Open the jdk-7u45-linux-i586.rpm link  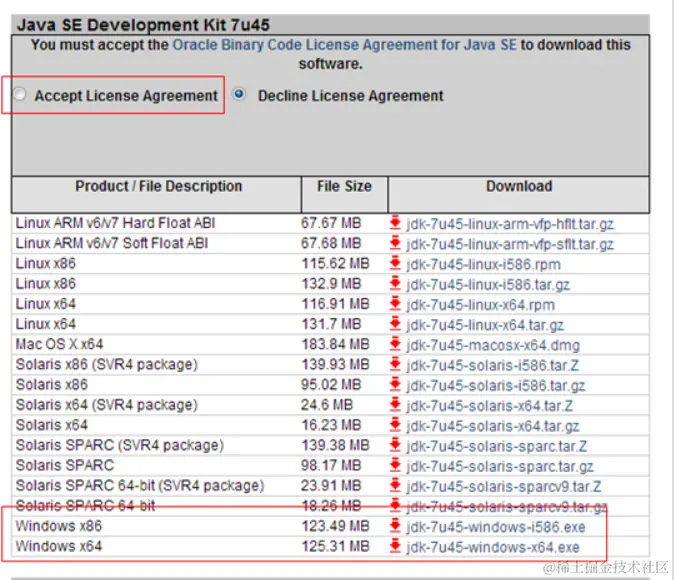[x=484, y=264]
